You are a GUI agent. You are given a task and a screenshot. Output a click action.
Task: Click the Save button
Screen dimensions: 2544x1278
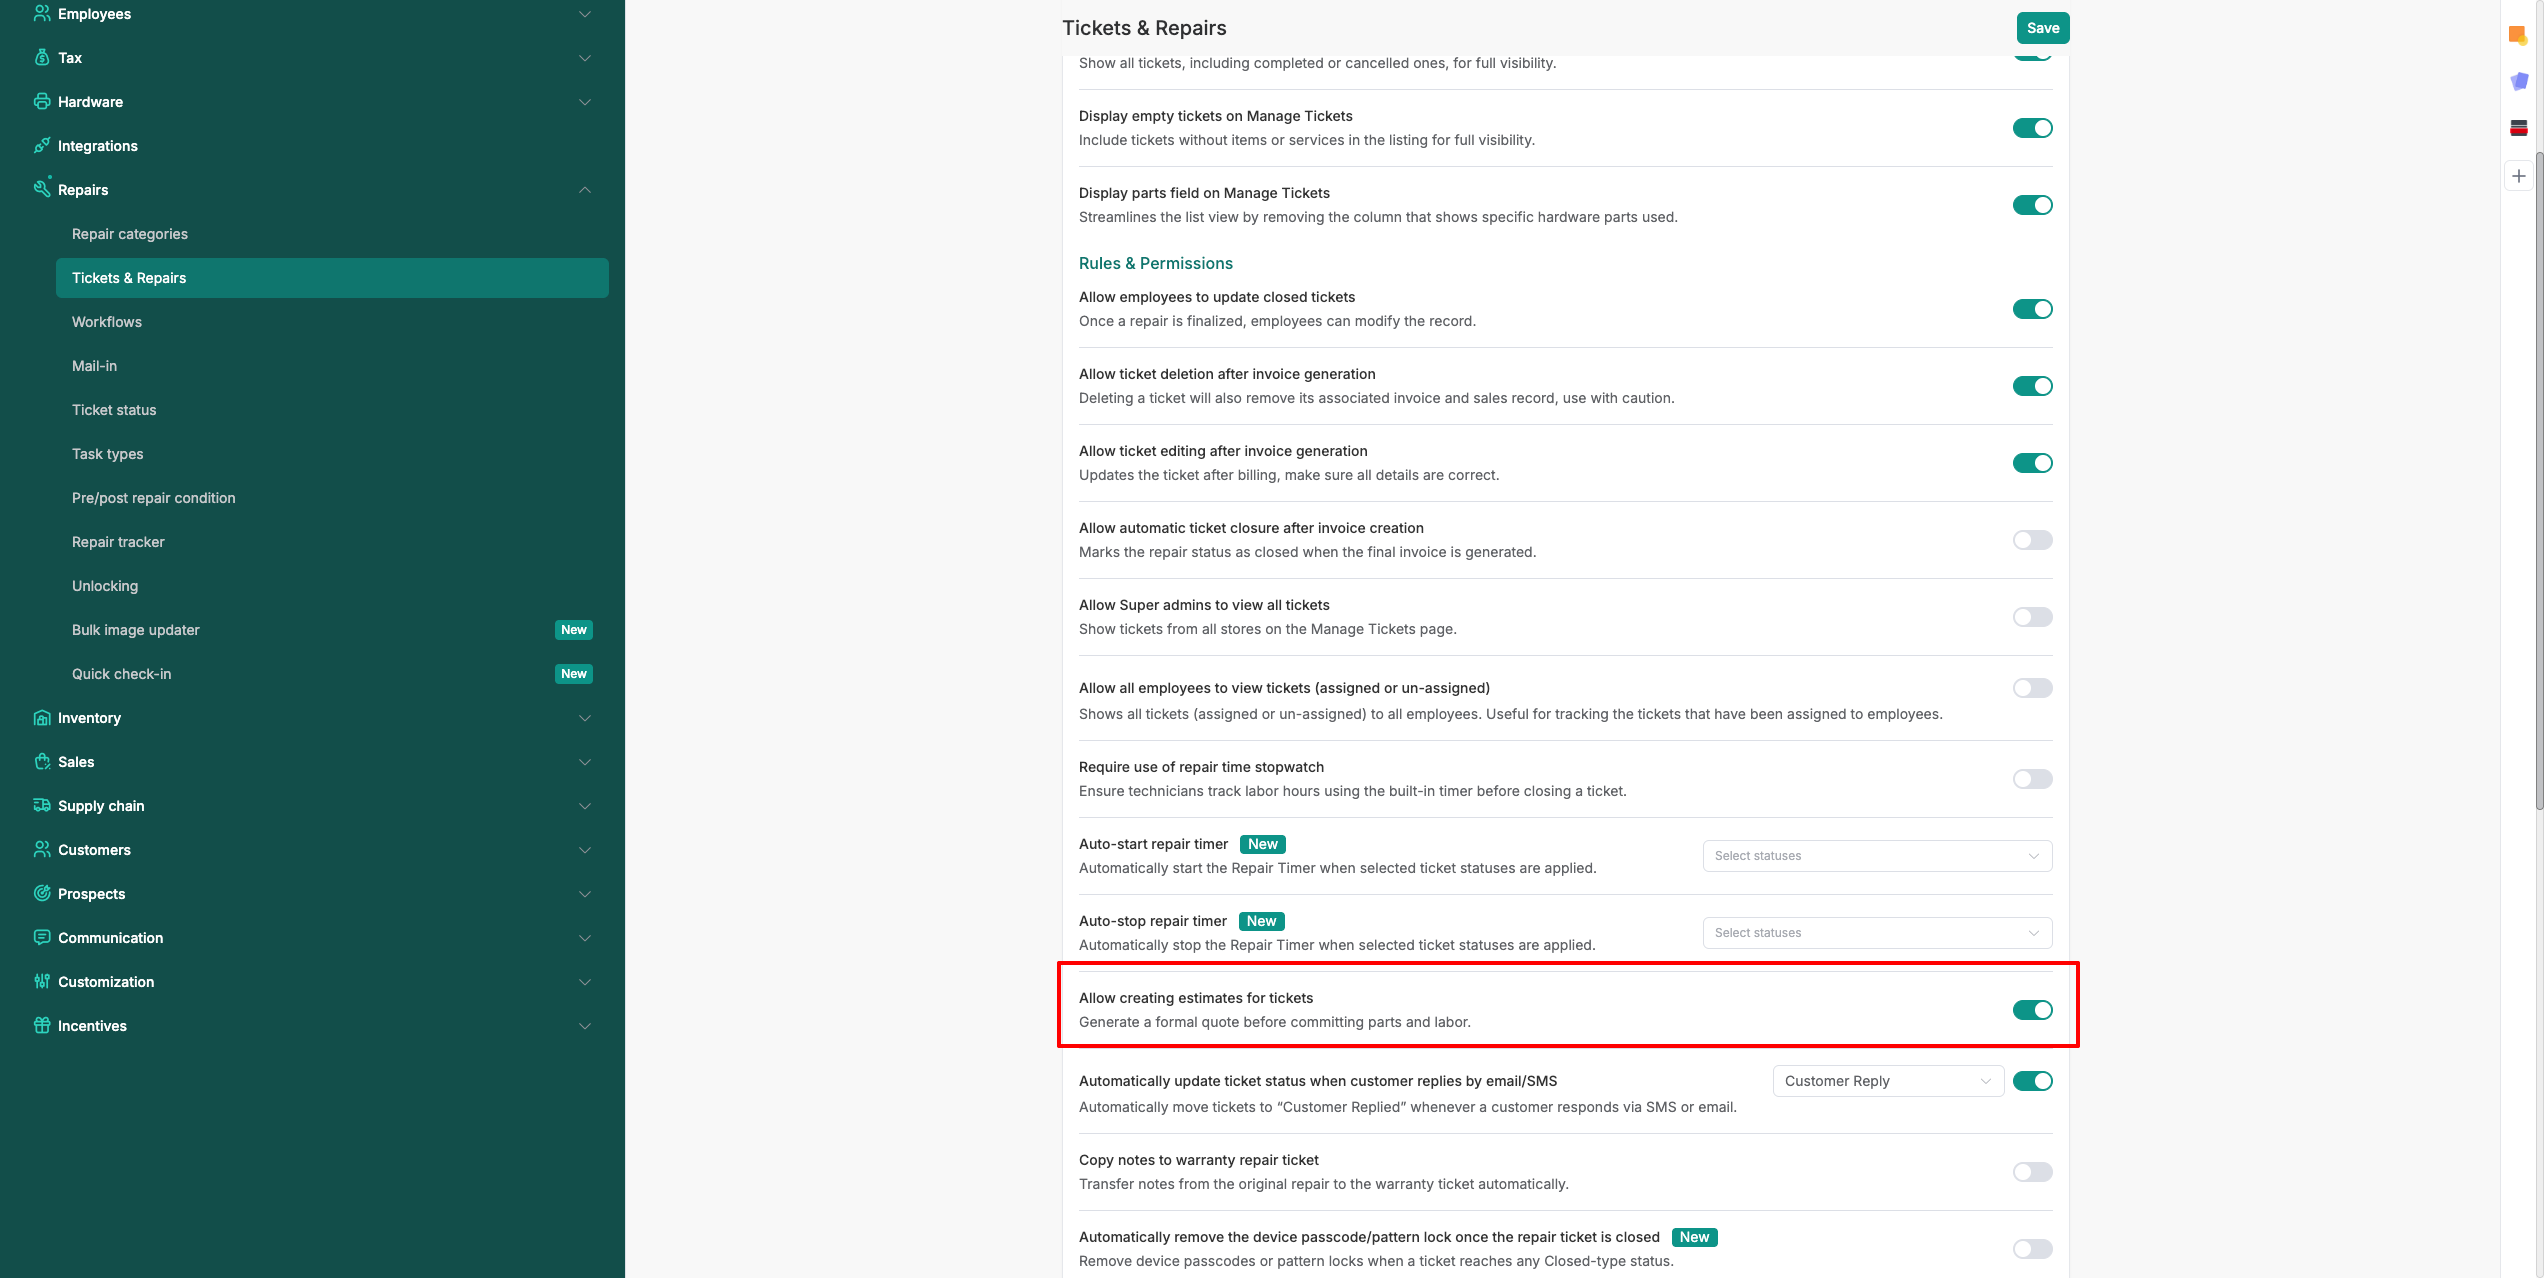click(x=2042, y=28)
